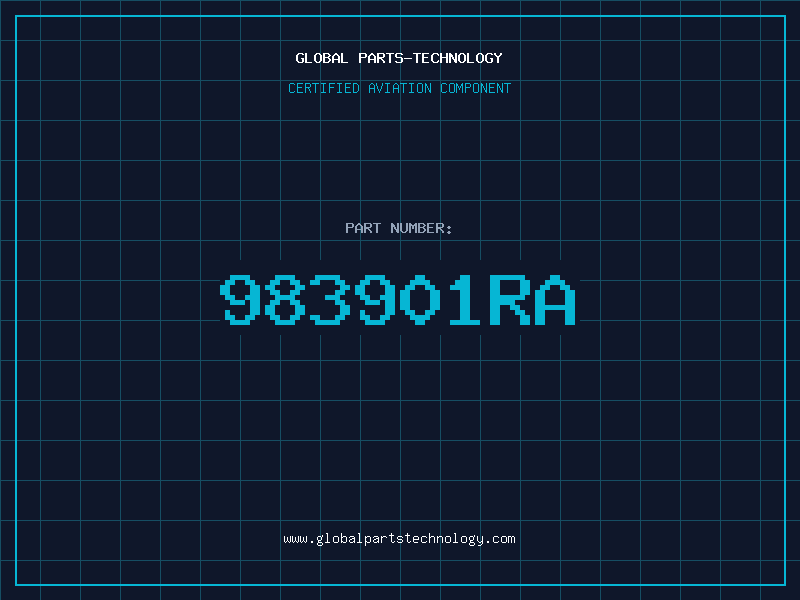Click the digit 0 in the part number
The height and width of the screenshot is (600, 800).
coord(420,299)
